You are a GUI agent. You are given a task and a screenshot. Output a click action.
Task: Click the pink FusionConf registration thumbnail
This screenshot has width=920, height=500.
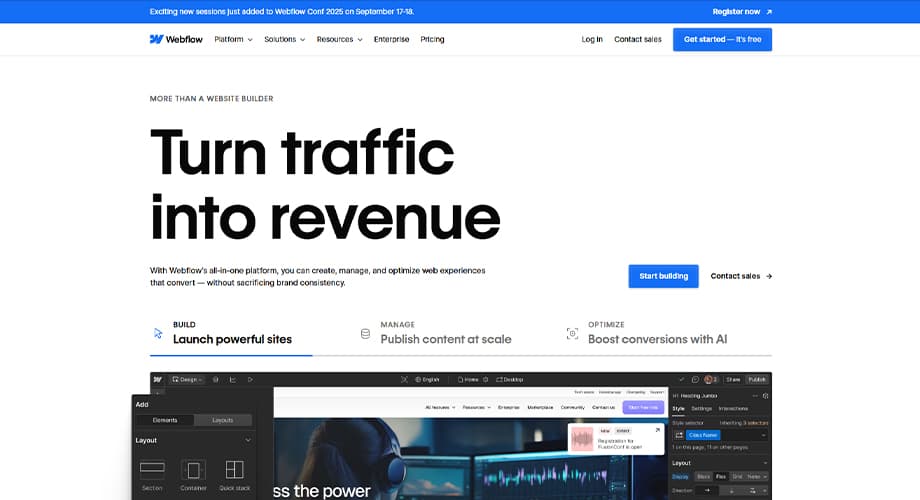coord(582,439)
